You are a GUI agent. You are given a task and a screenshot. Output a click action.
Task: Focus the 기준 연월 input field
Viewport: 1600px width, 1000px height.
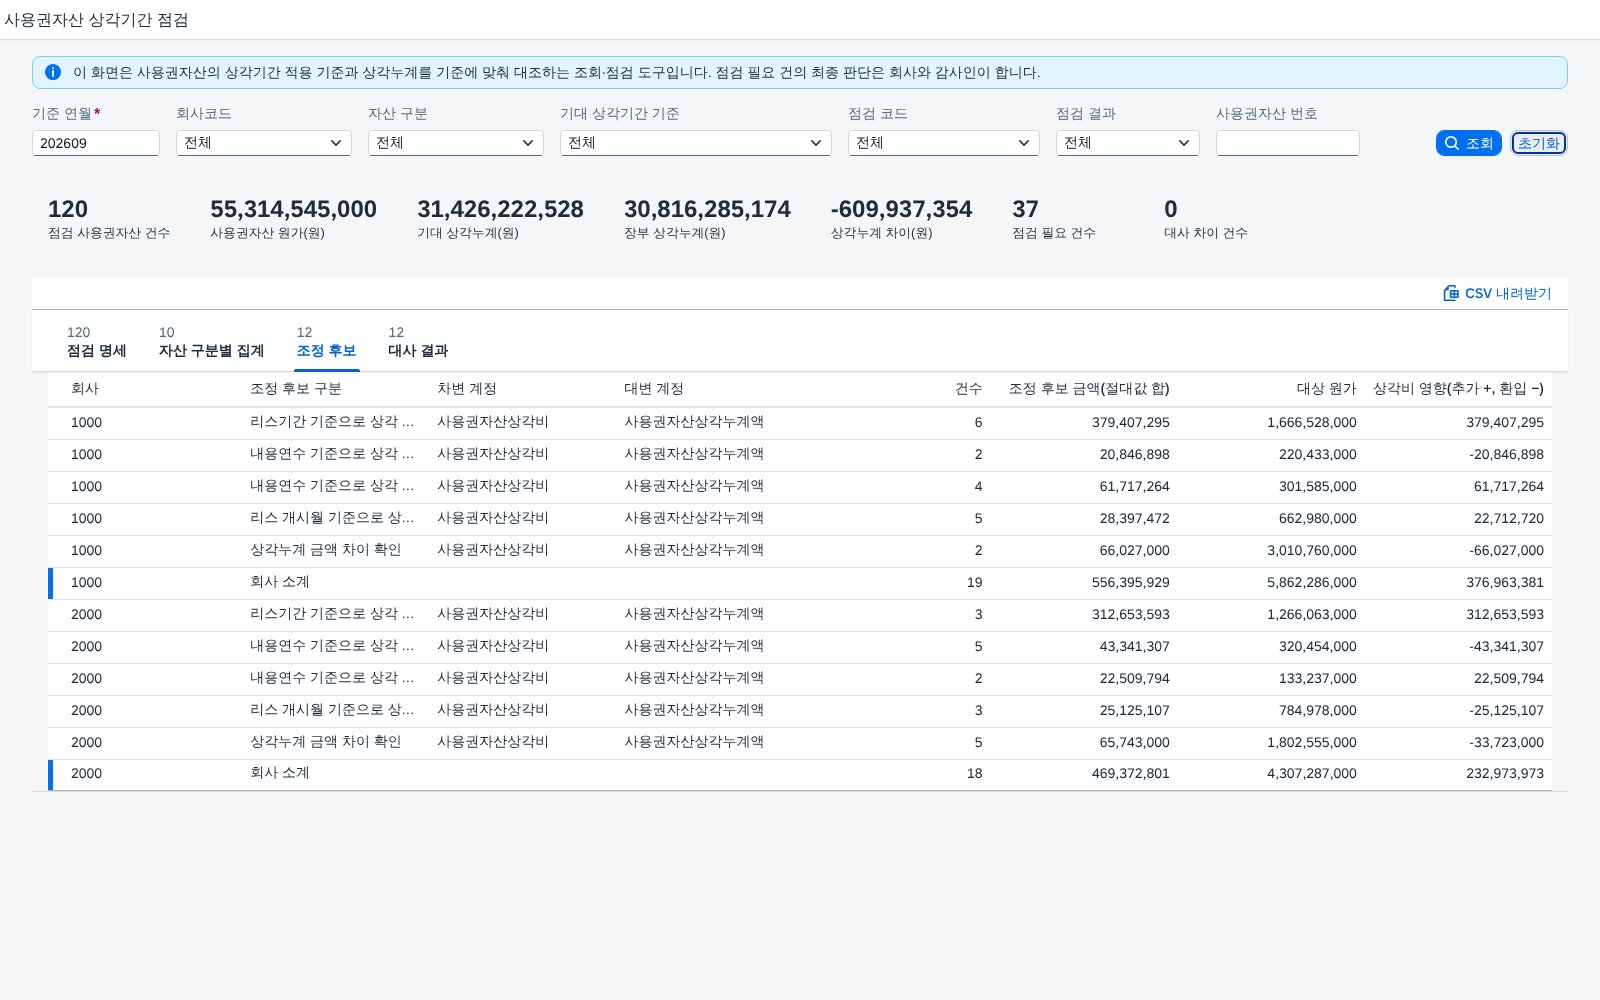tap(96, 143)
